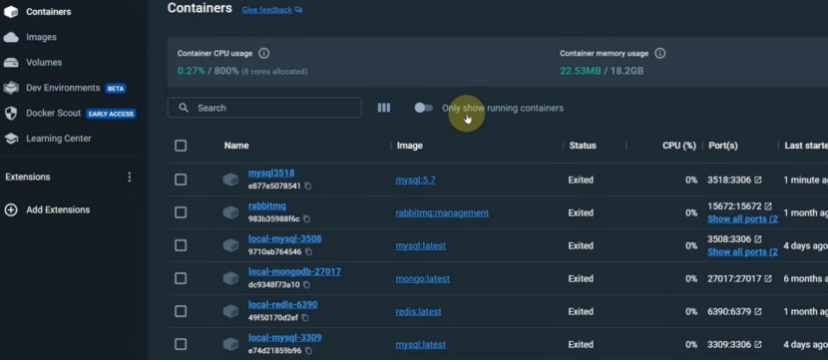This screenshot has width=828, height=362.
Task: Open the mysql:5.7 image link
Action: pyautogui.click(x=416, y=180)
